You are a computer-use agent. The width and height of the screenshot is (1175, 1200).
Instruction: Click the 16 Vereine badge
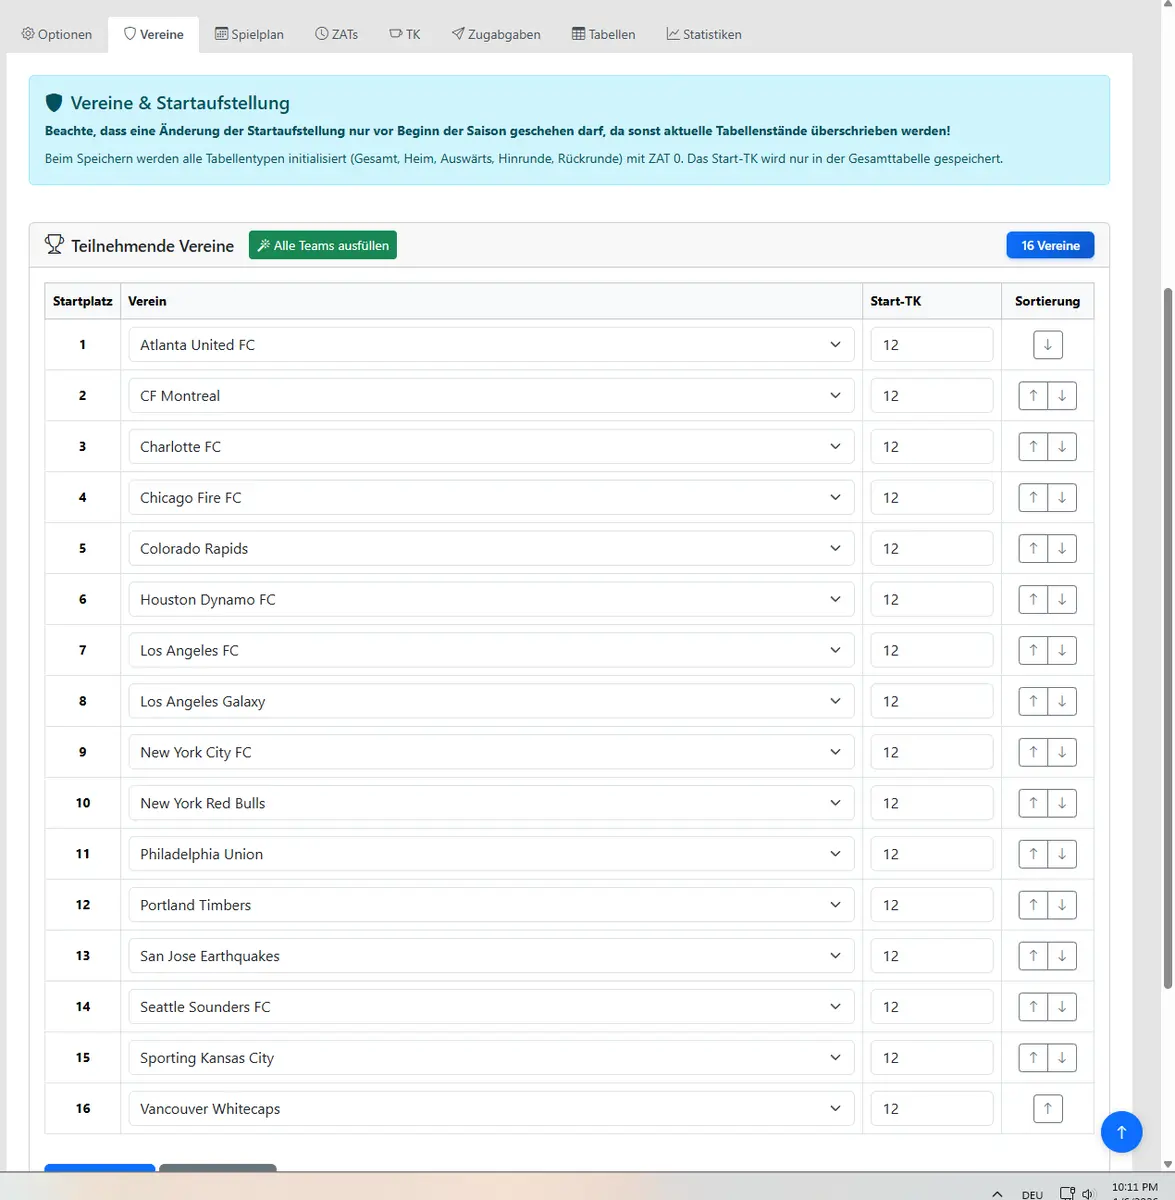pyautogui.click(x=1050, y=245)
